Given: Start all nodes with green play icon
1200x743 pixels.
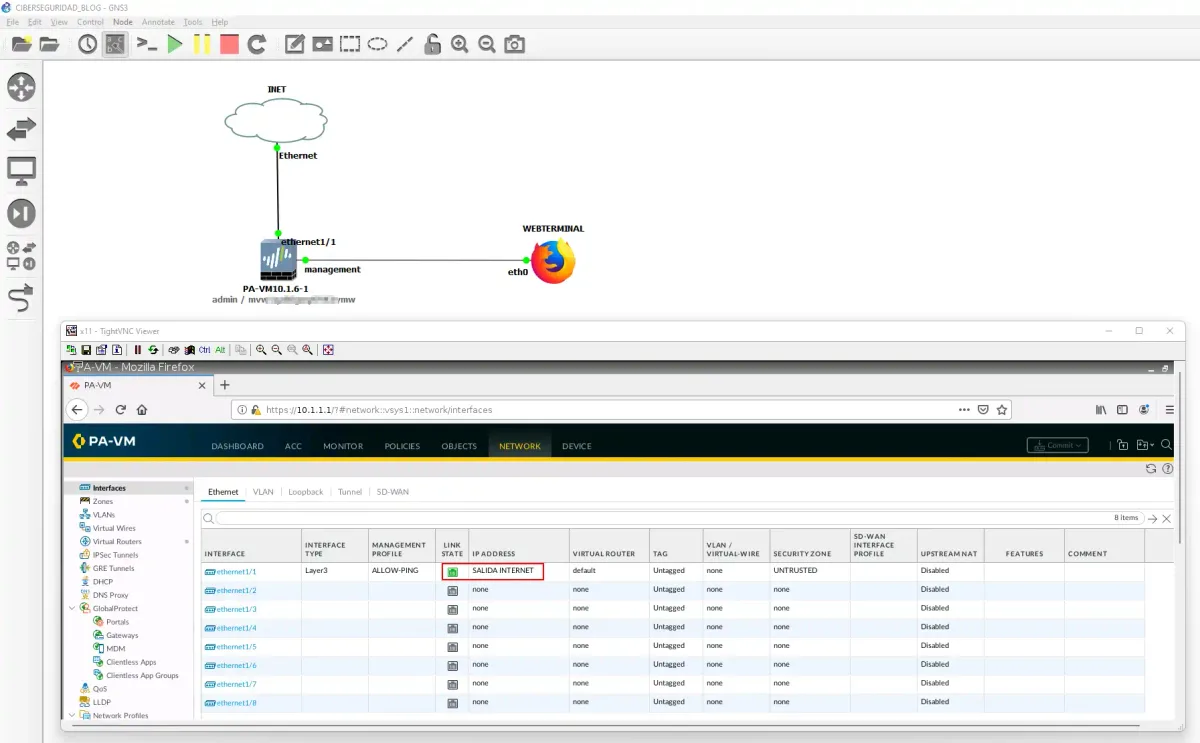Looking at the screenshot, I should (x=175, y=44).
